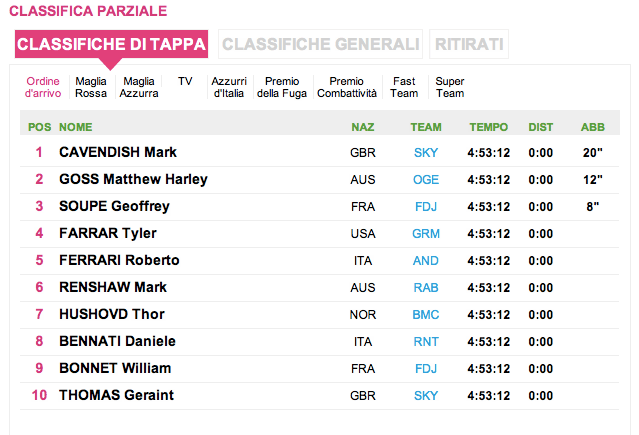Select the Super Team ranking
Screen dimensions: 639x435
450,87
